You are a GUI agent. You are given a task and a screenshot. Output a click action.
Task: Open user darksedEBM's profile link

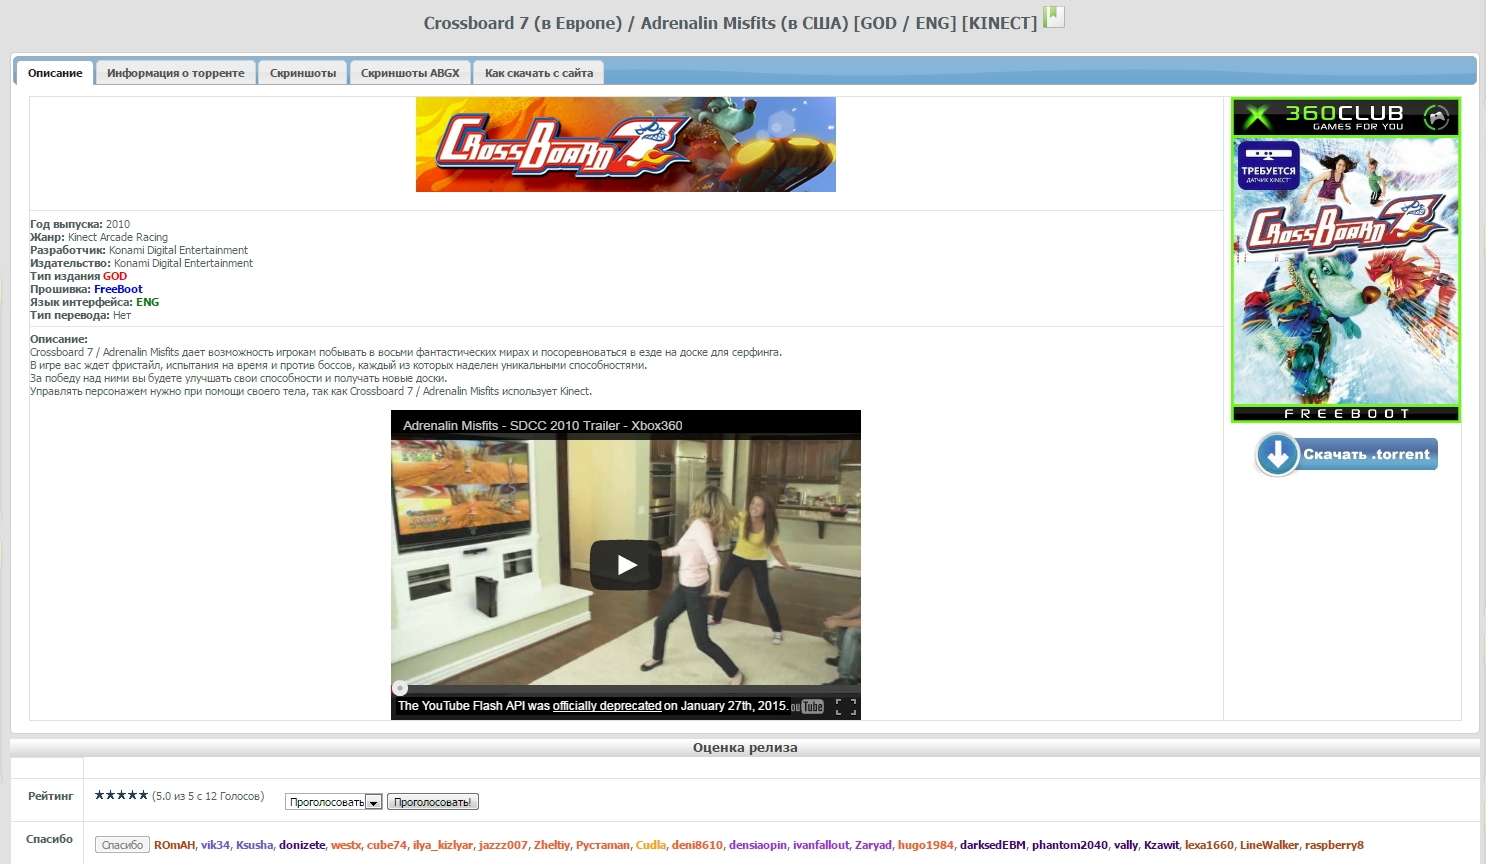click(993, 845)
